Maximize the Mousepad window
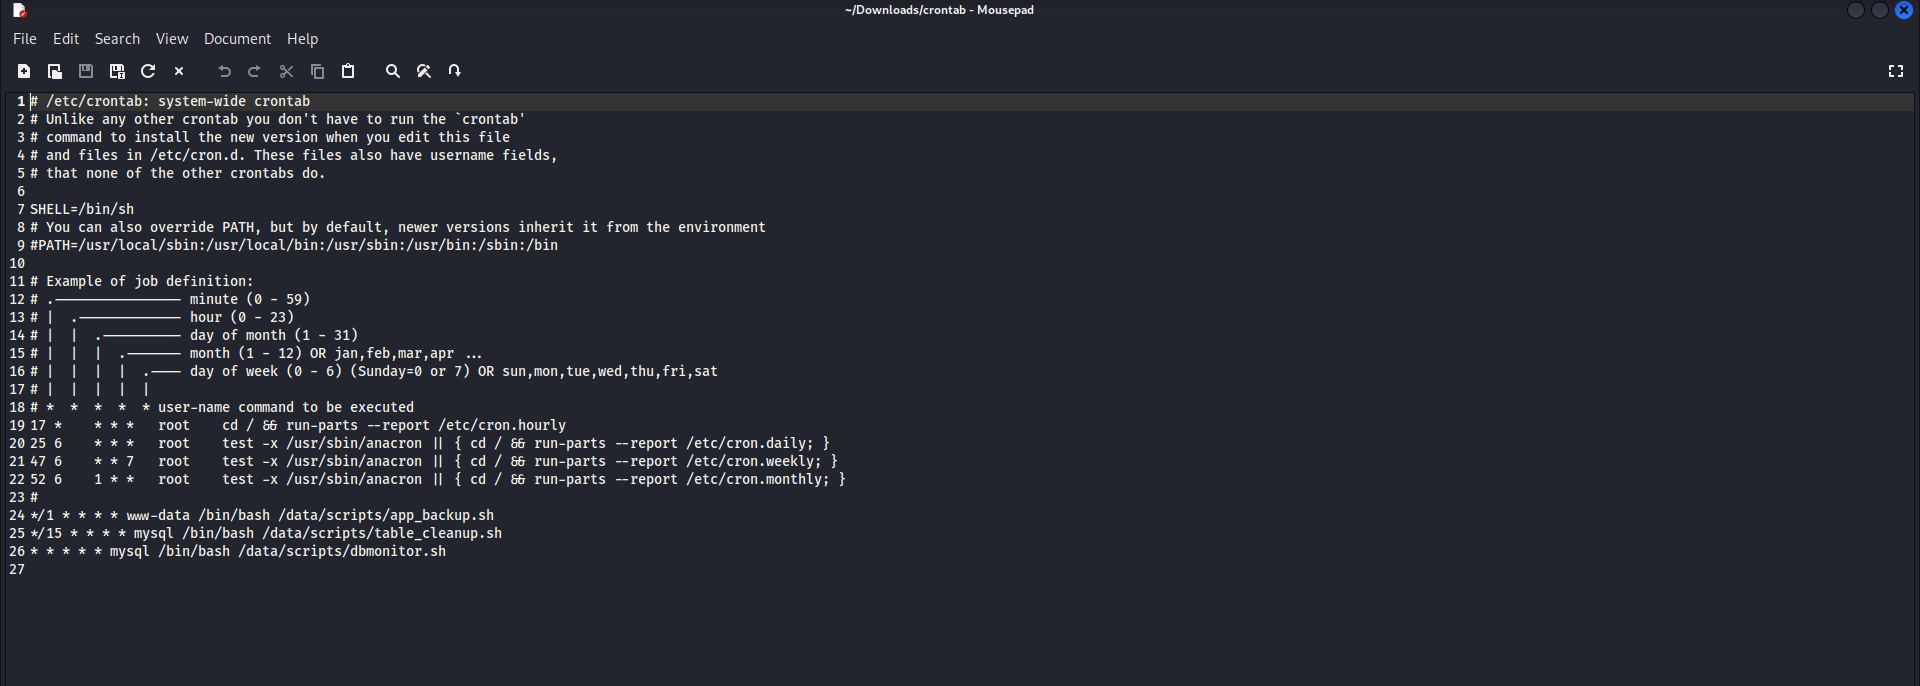1920x686 pixels. (x=1880, y=10)
